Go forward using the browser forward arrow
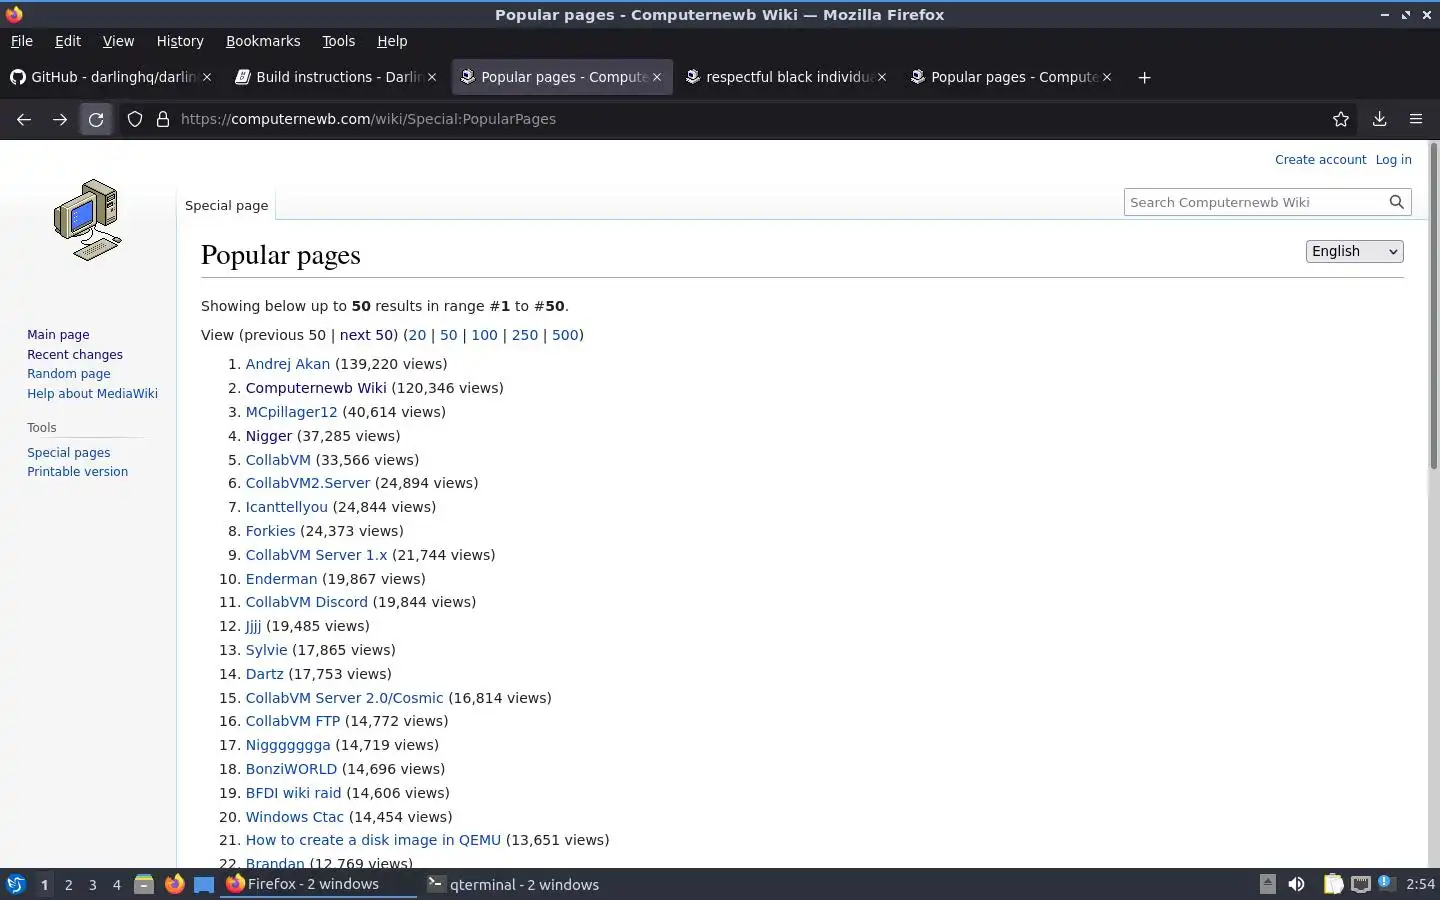Viewport: 1440px width, 900px height. [x=60, y=119]
